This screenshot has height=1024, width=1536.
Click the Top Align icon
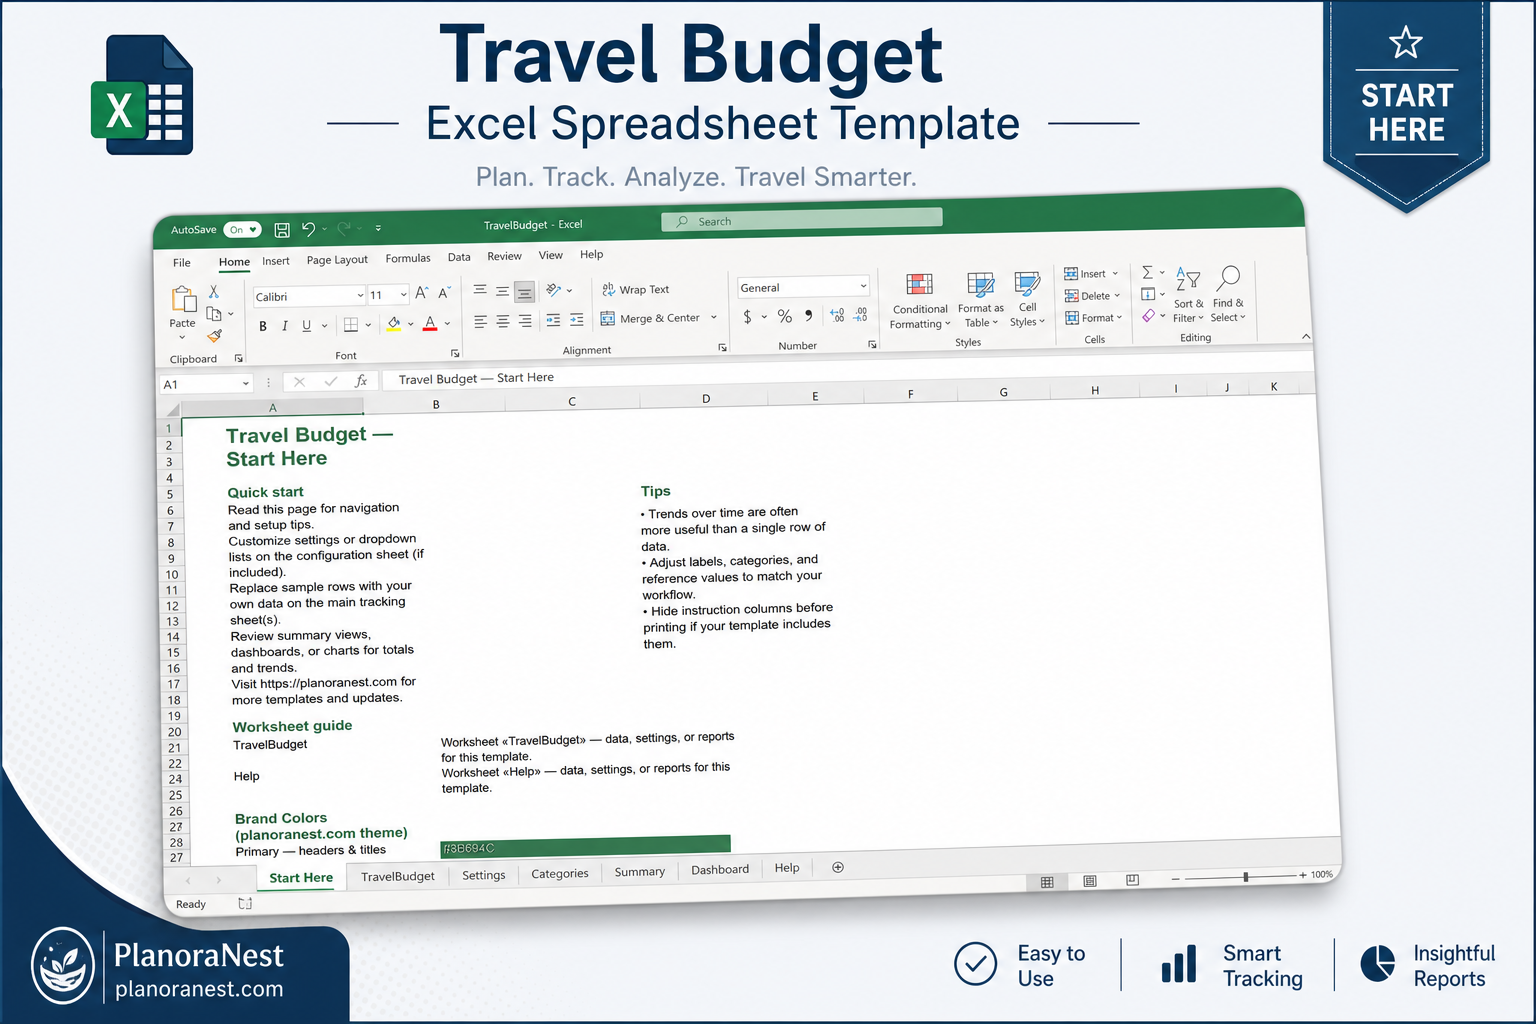480,290
